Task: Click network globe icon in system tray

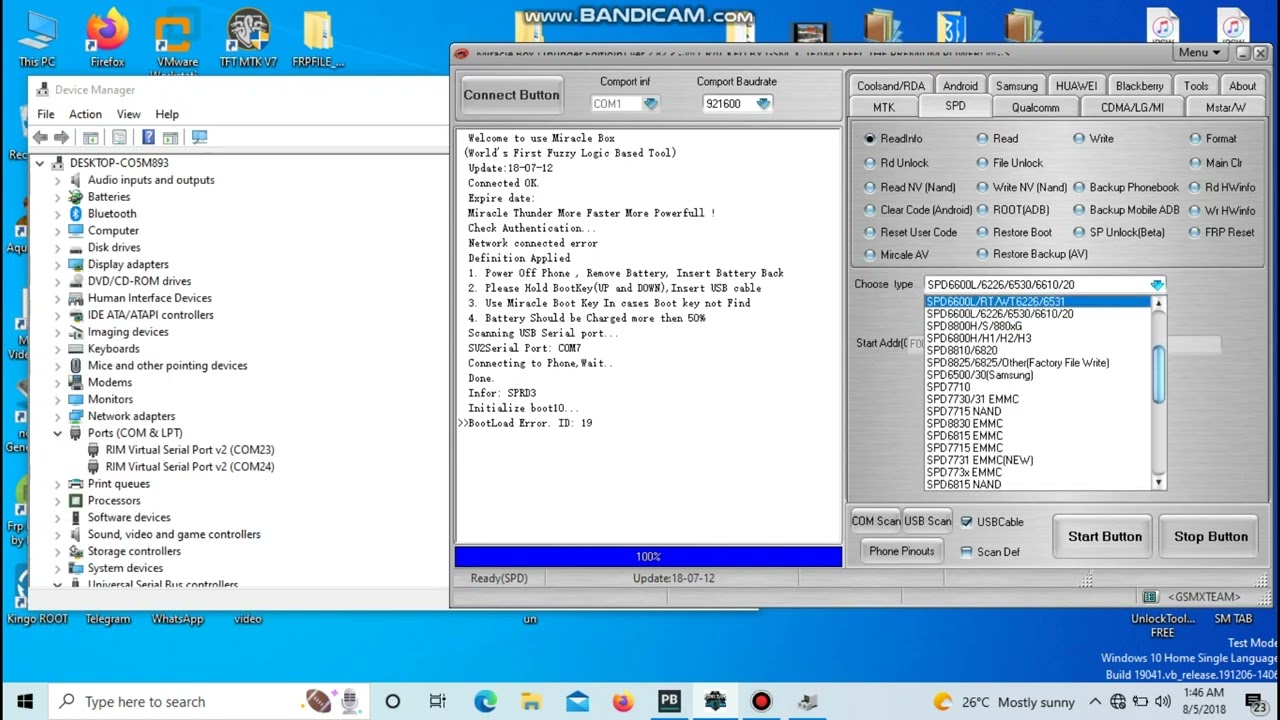Action: pyautogui.click(x=1118, y=702)
